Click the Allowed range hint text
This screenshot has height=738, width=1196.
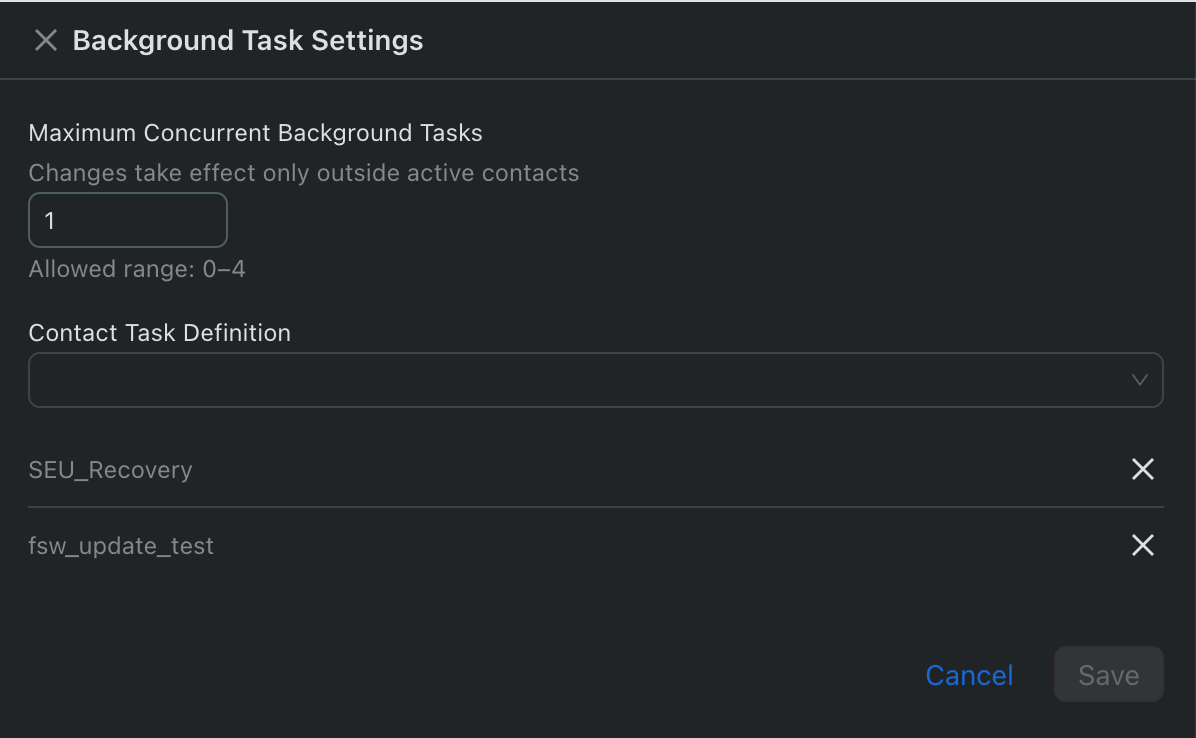click(137, 269)
